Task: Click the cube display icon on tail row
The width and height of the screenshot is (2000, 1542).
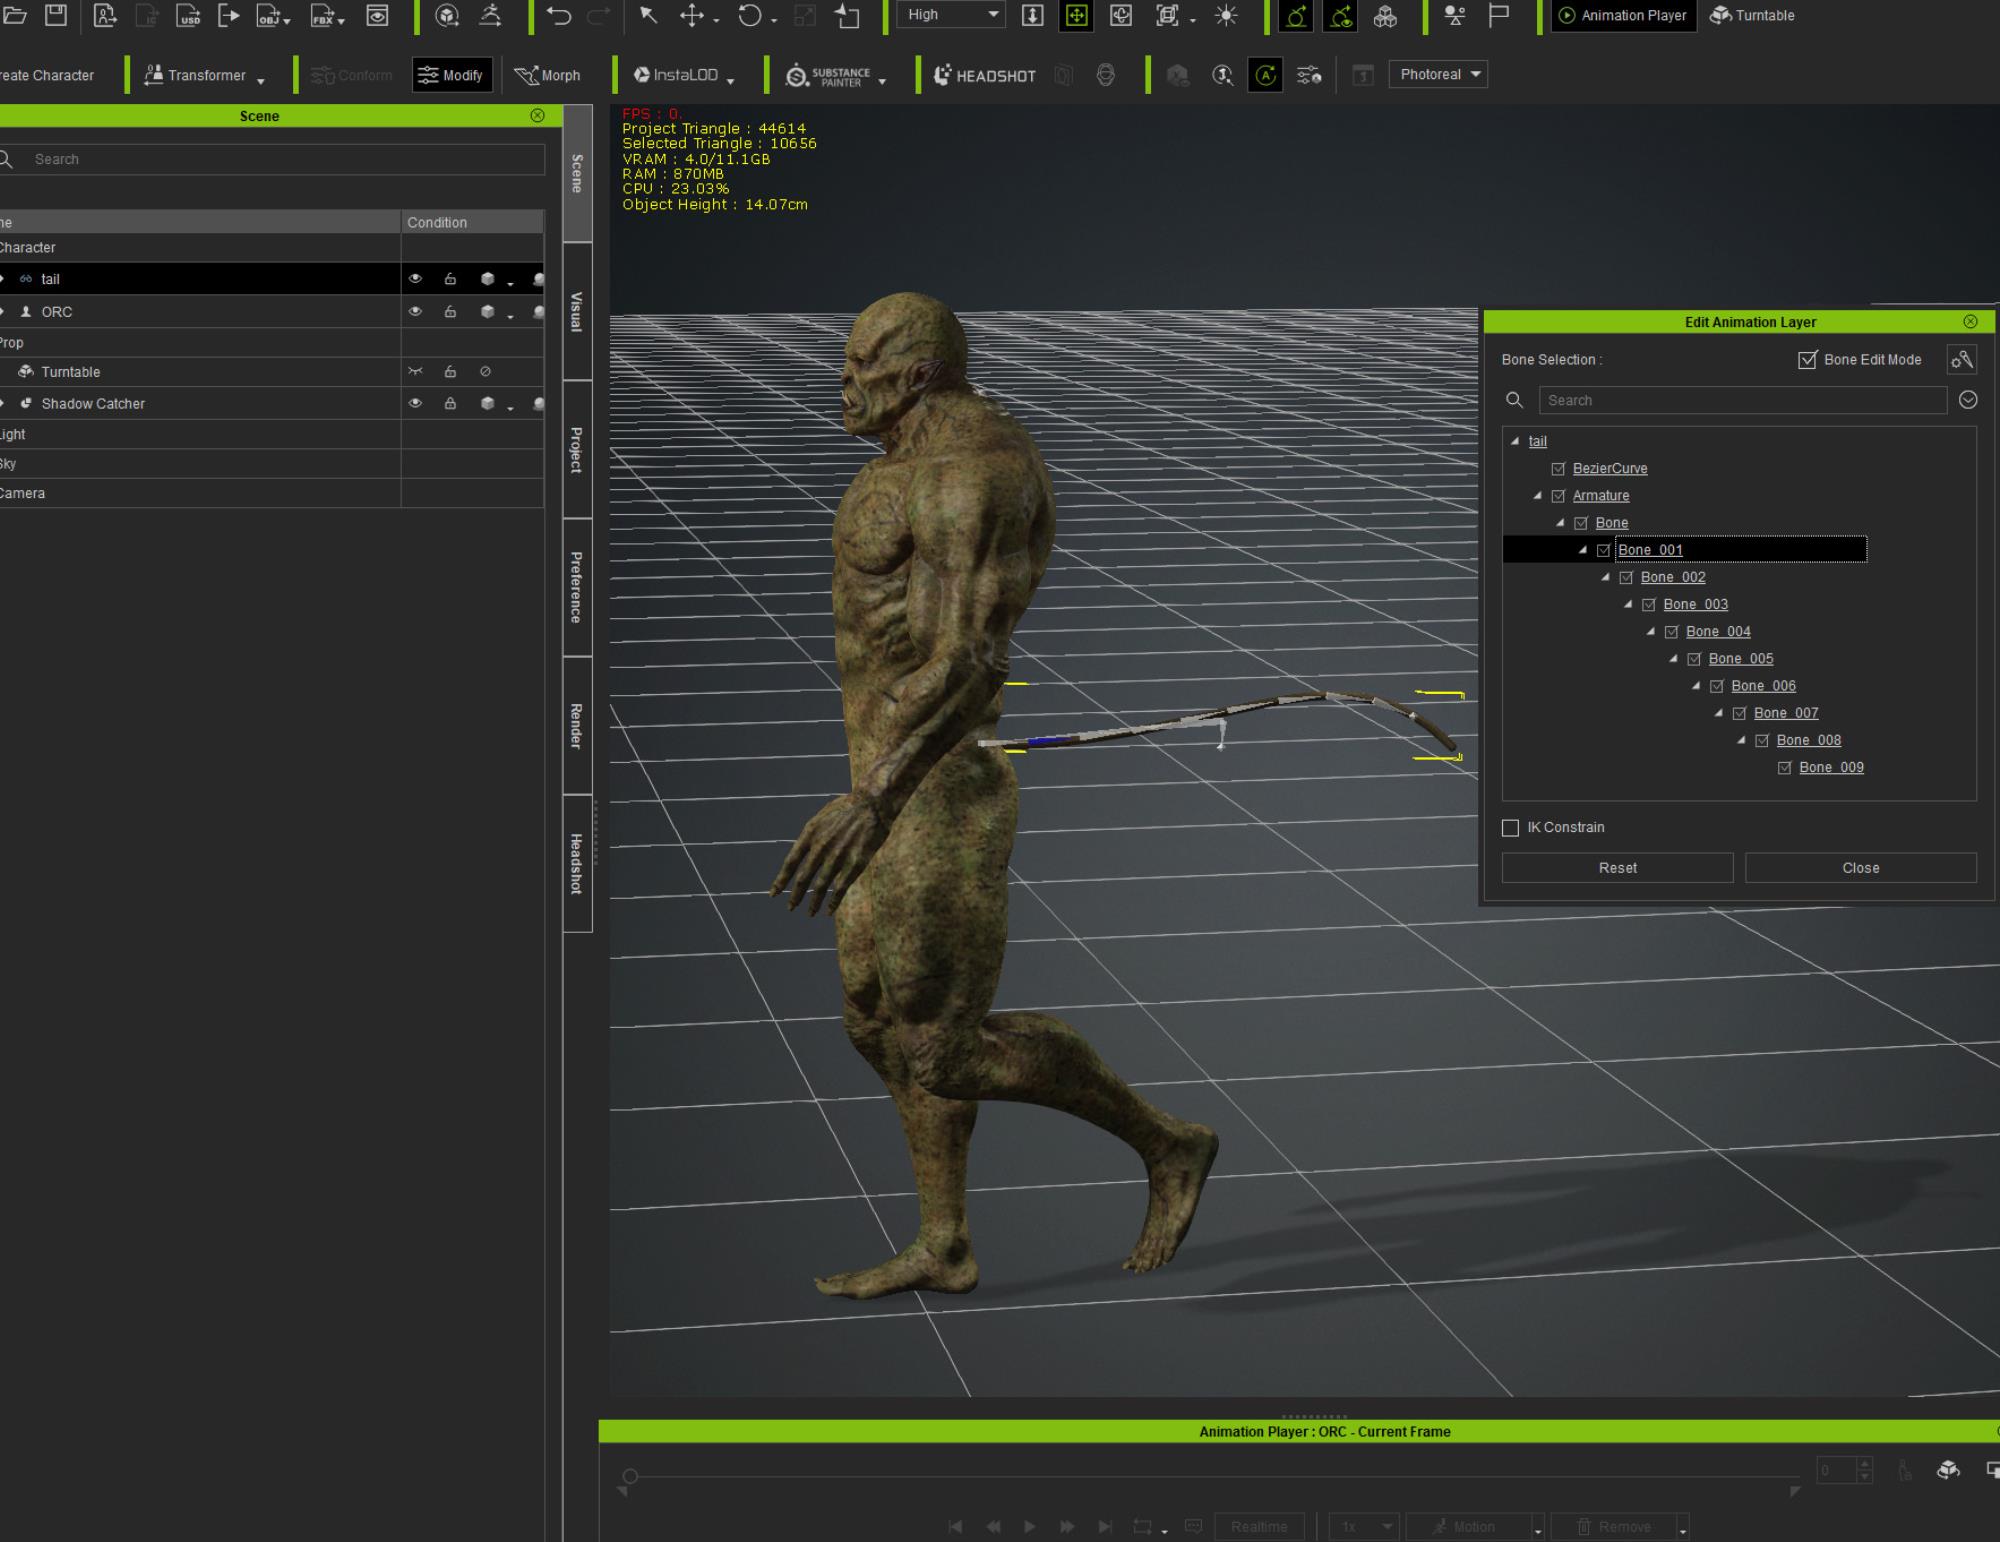Action: click(487, 279)
